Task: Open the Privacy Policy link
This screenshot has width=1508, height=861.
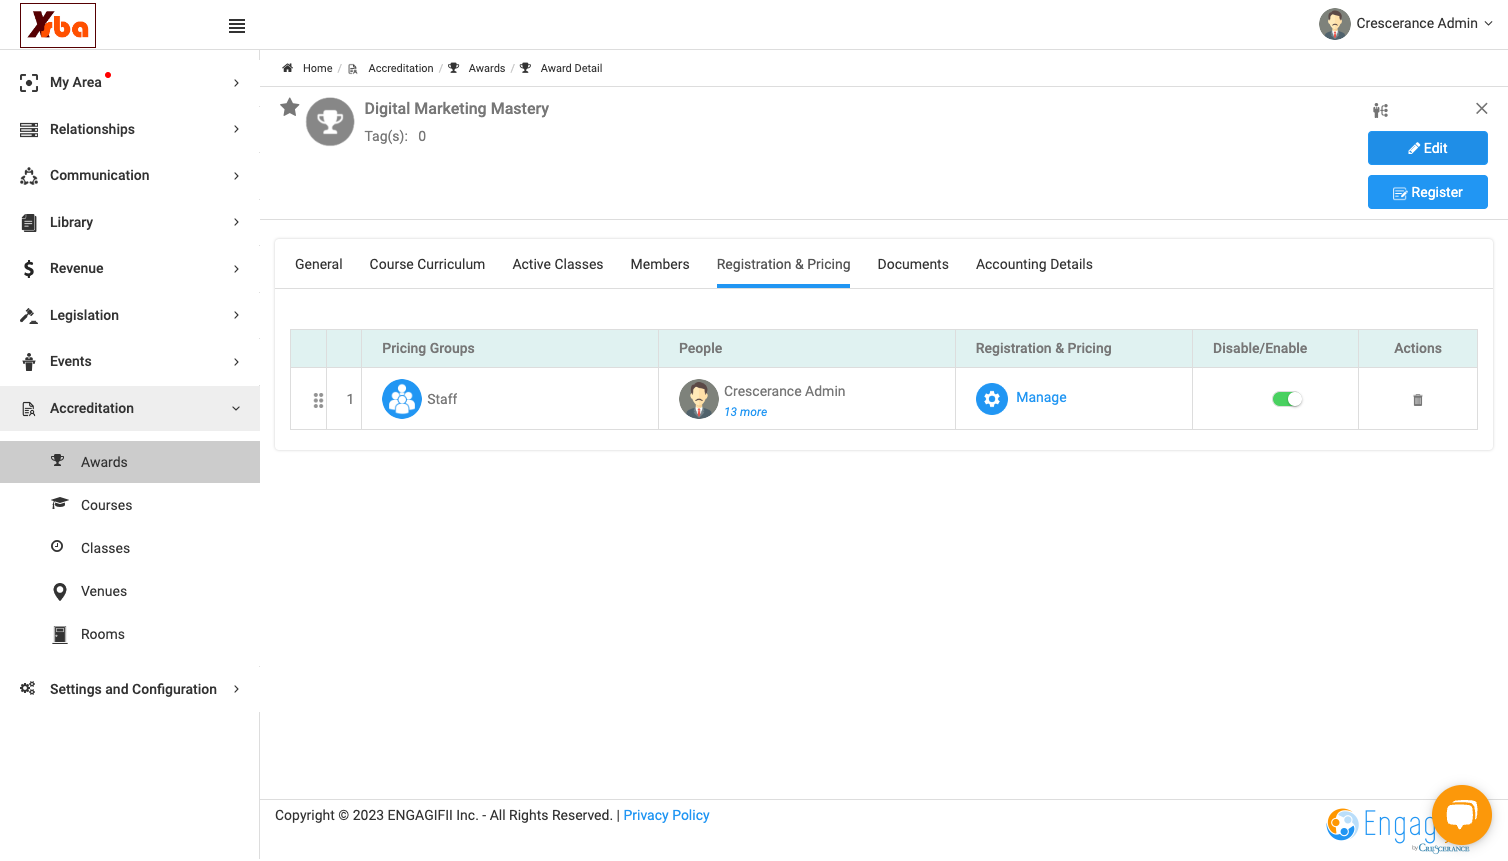Action: point(666,815)
